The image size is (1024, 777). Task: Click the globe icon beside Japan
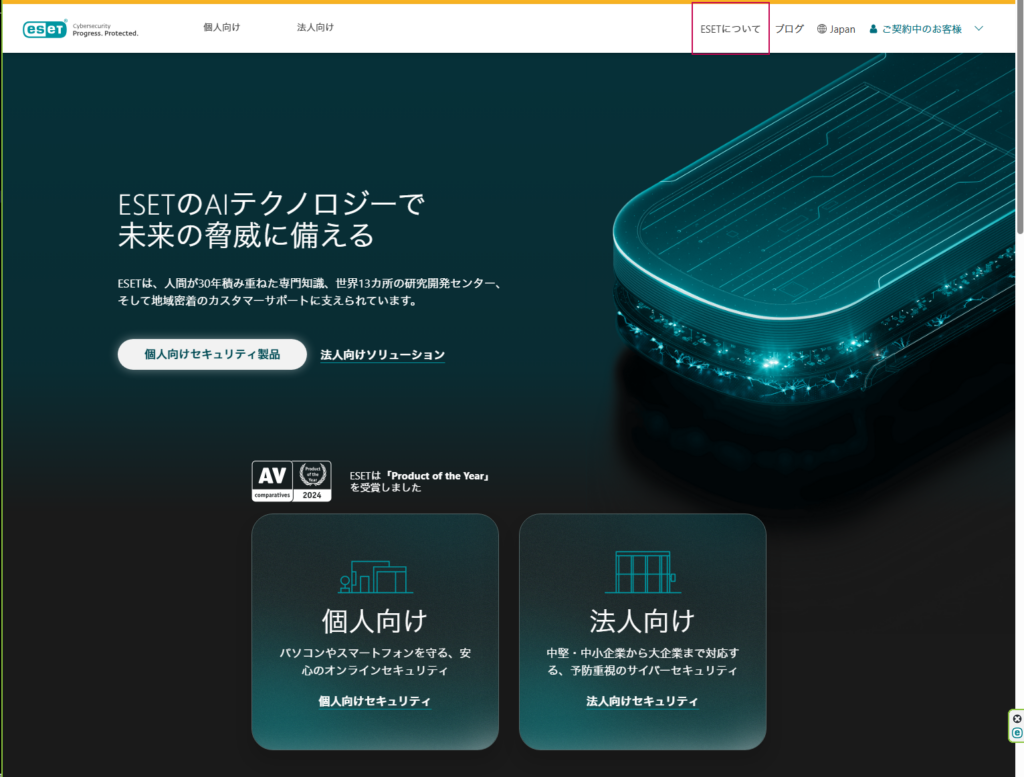822,29
